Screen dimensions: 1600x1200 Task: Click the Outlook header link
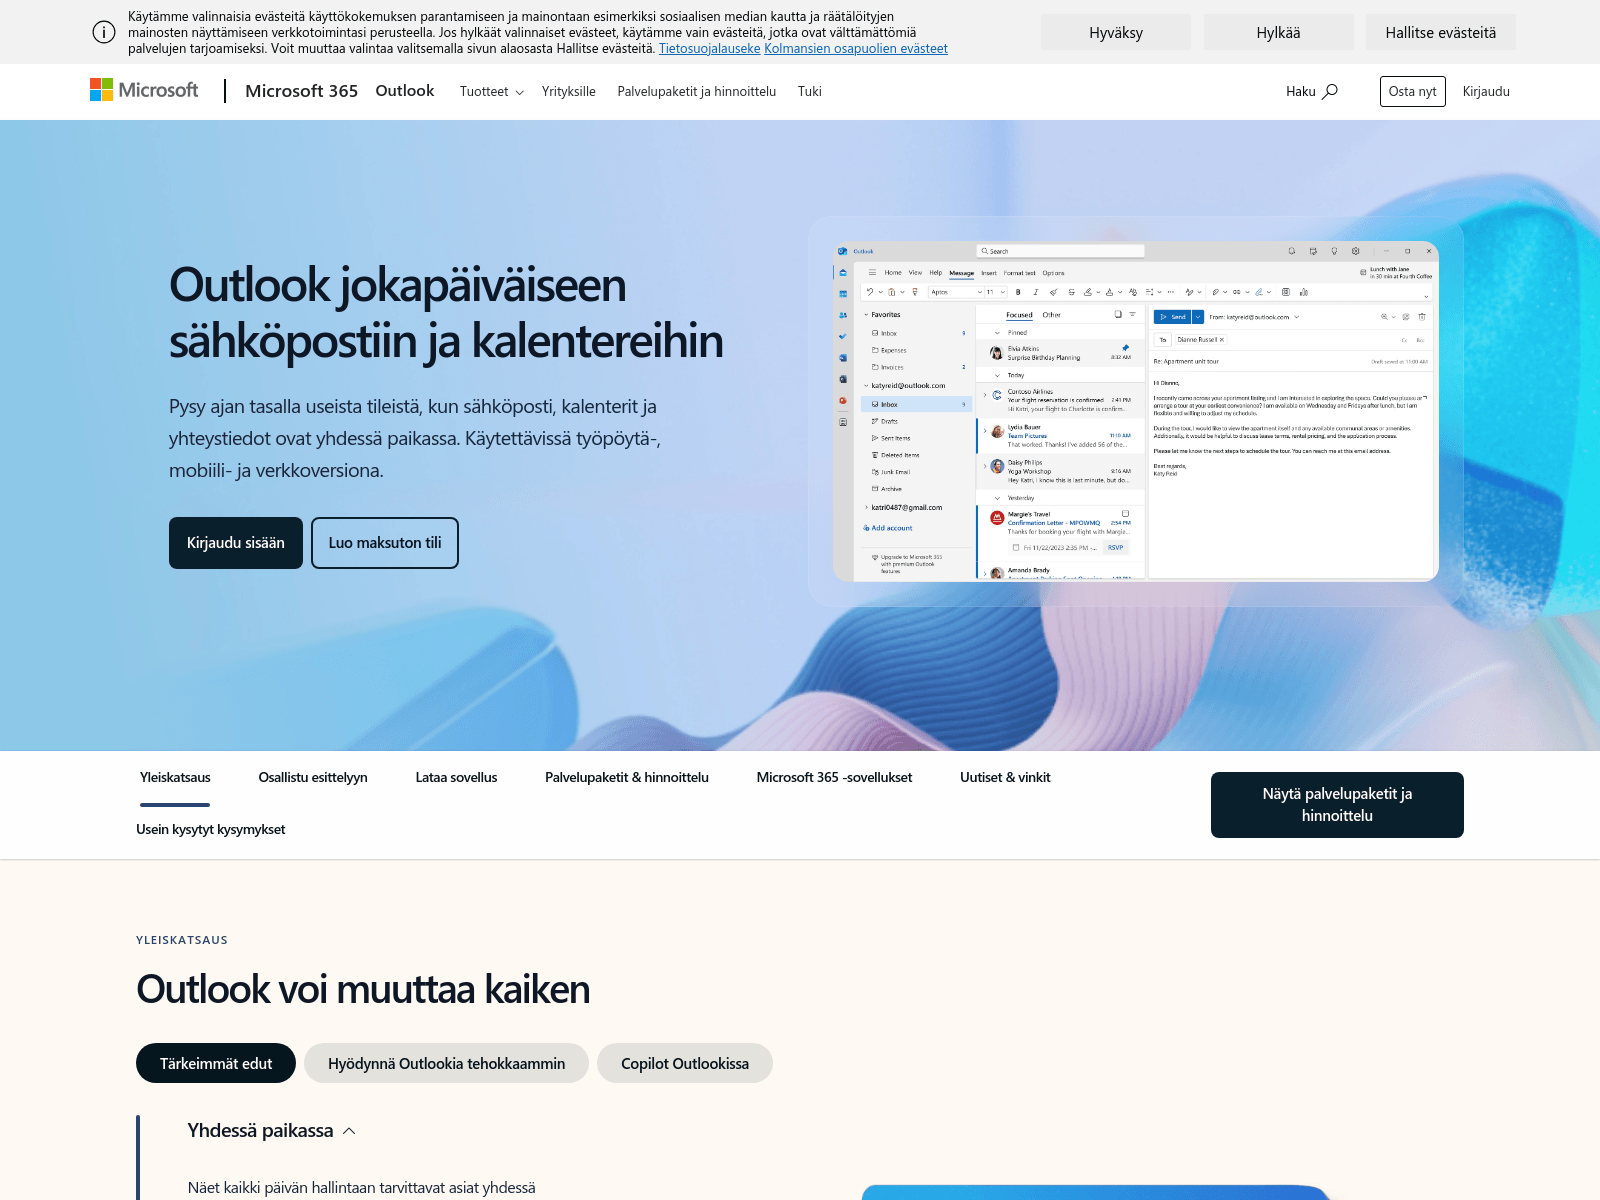coord(405,91)
